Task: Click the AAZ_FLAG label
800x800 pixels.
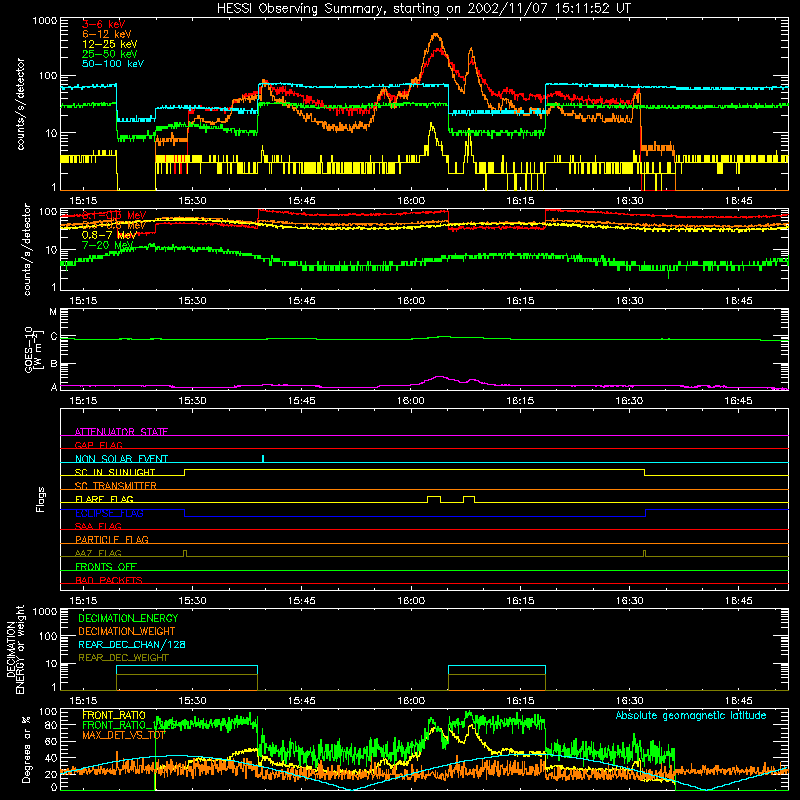Action: 98,553
